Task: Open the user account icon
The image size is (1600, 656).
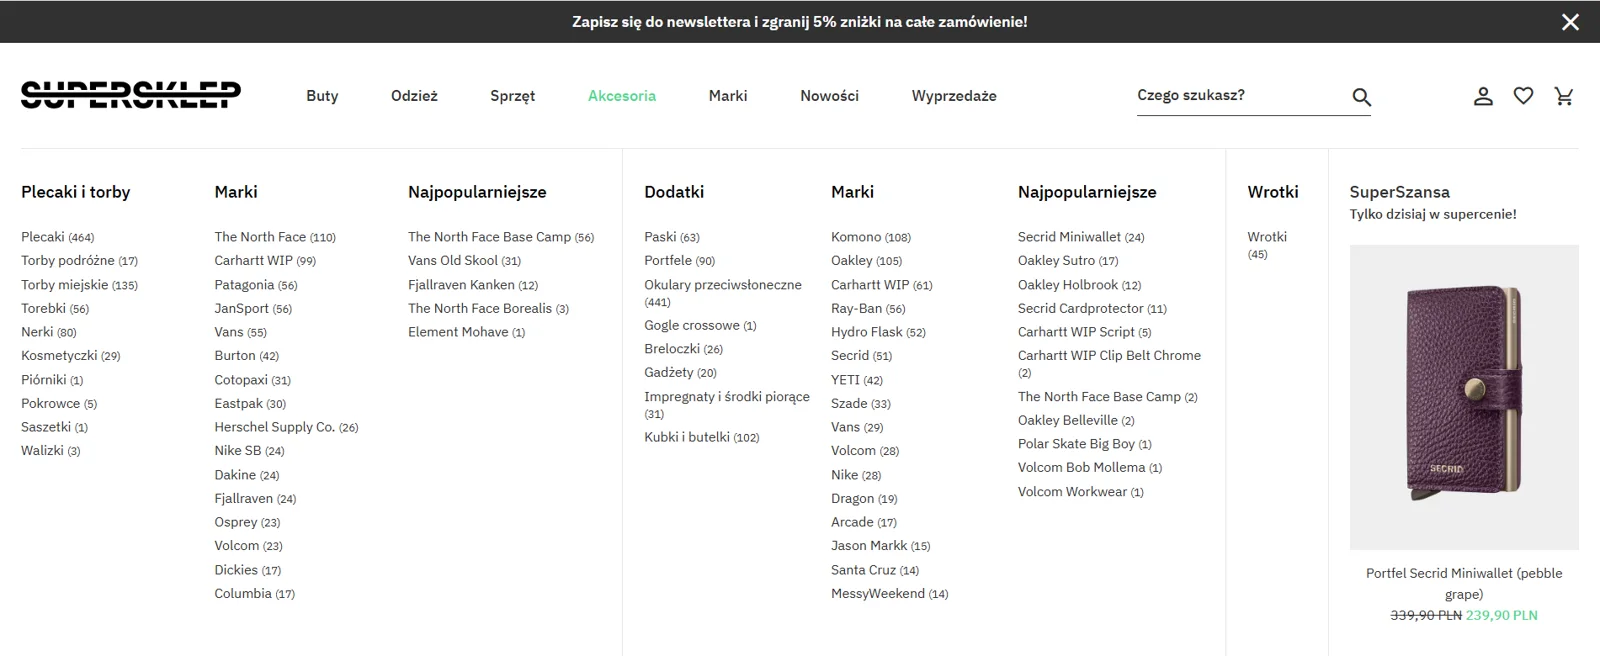Action: pos(1483,96)
